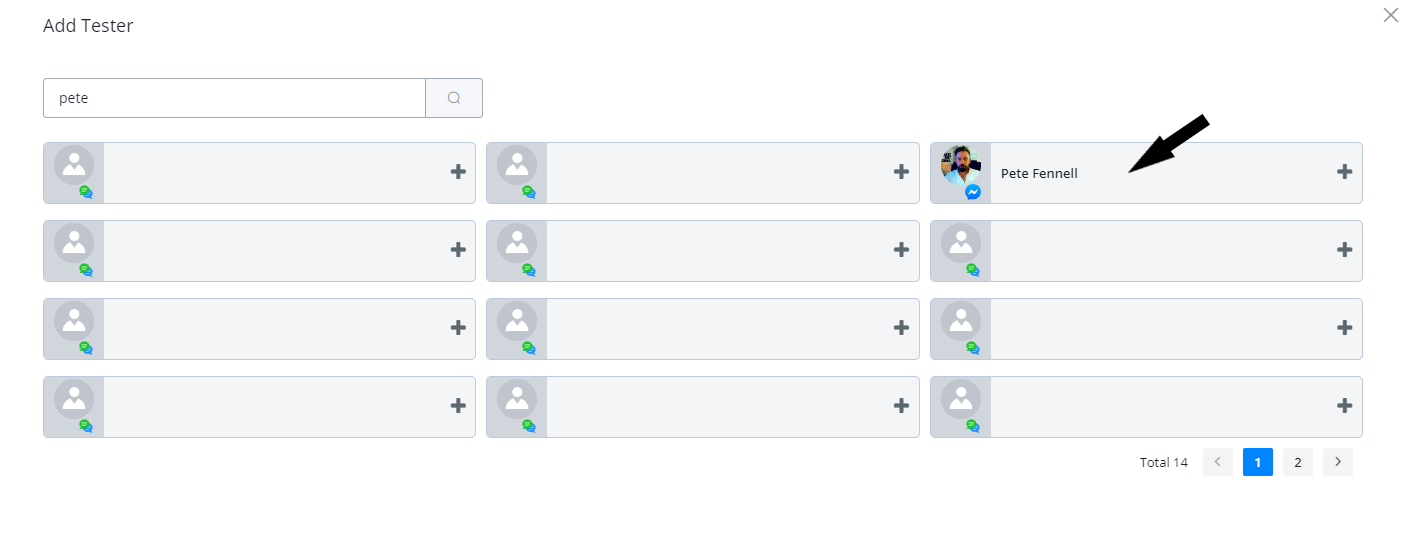Add Pete Fennell with the plus icon
The height and width of the screenshot is (534, 1412).
pos(1345,172)
